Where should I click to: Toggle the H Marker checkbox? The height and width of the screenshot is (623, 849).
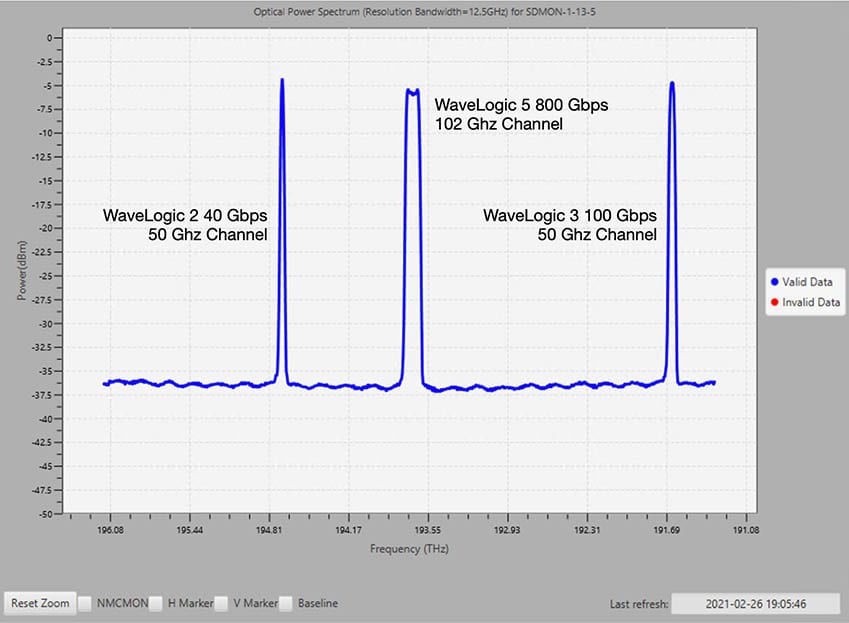pyautogui.click(x=156, y=604)
